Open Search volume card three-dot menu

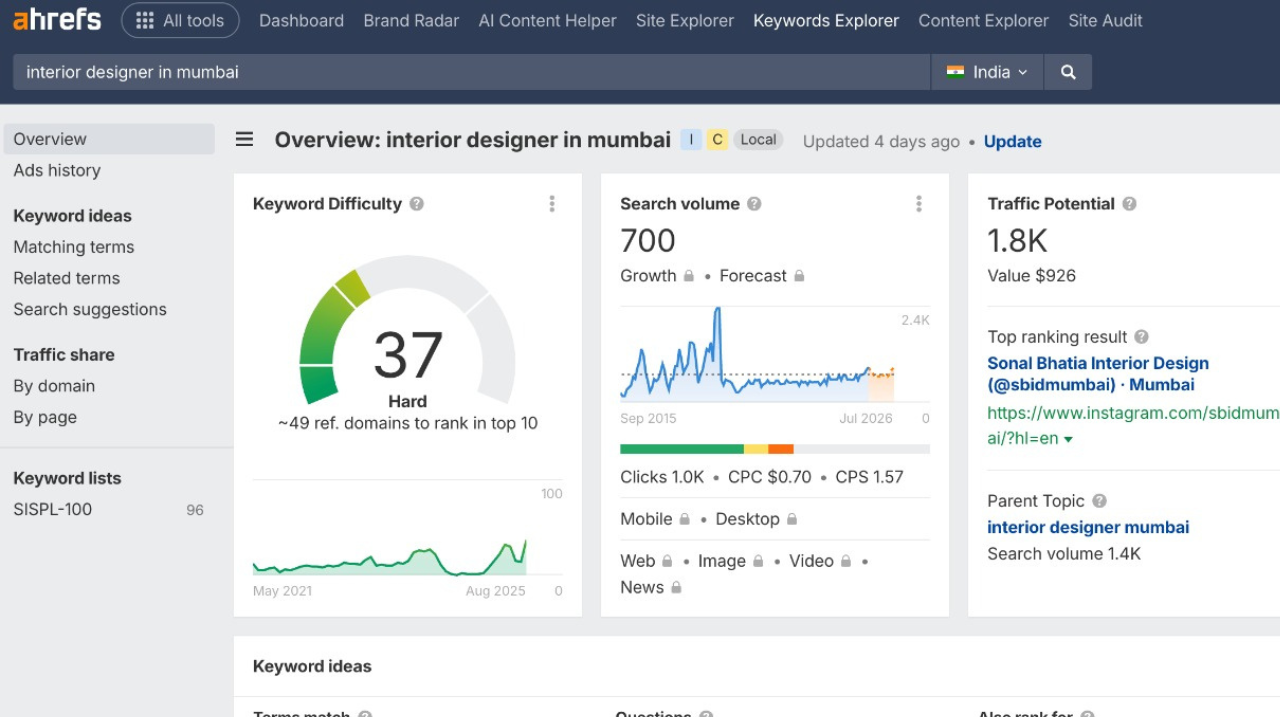(x=919, y=204)
